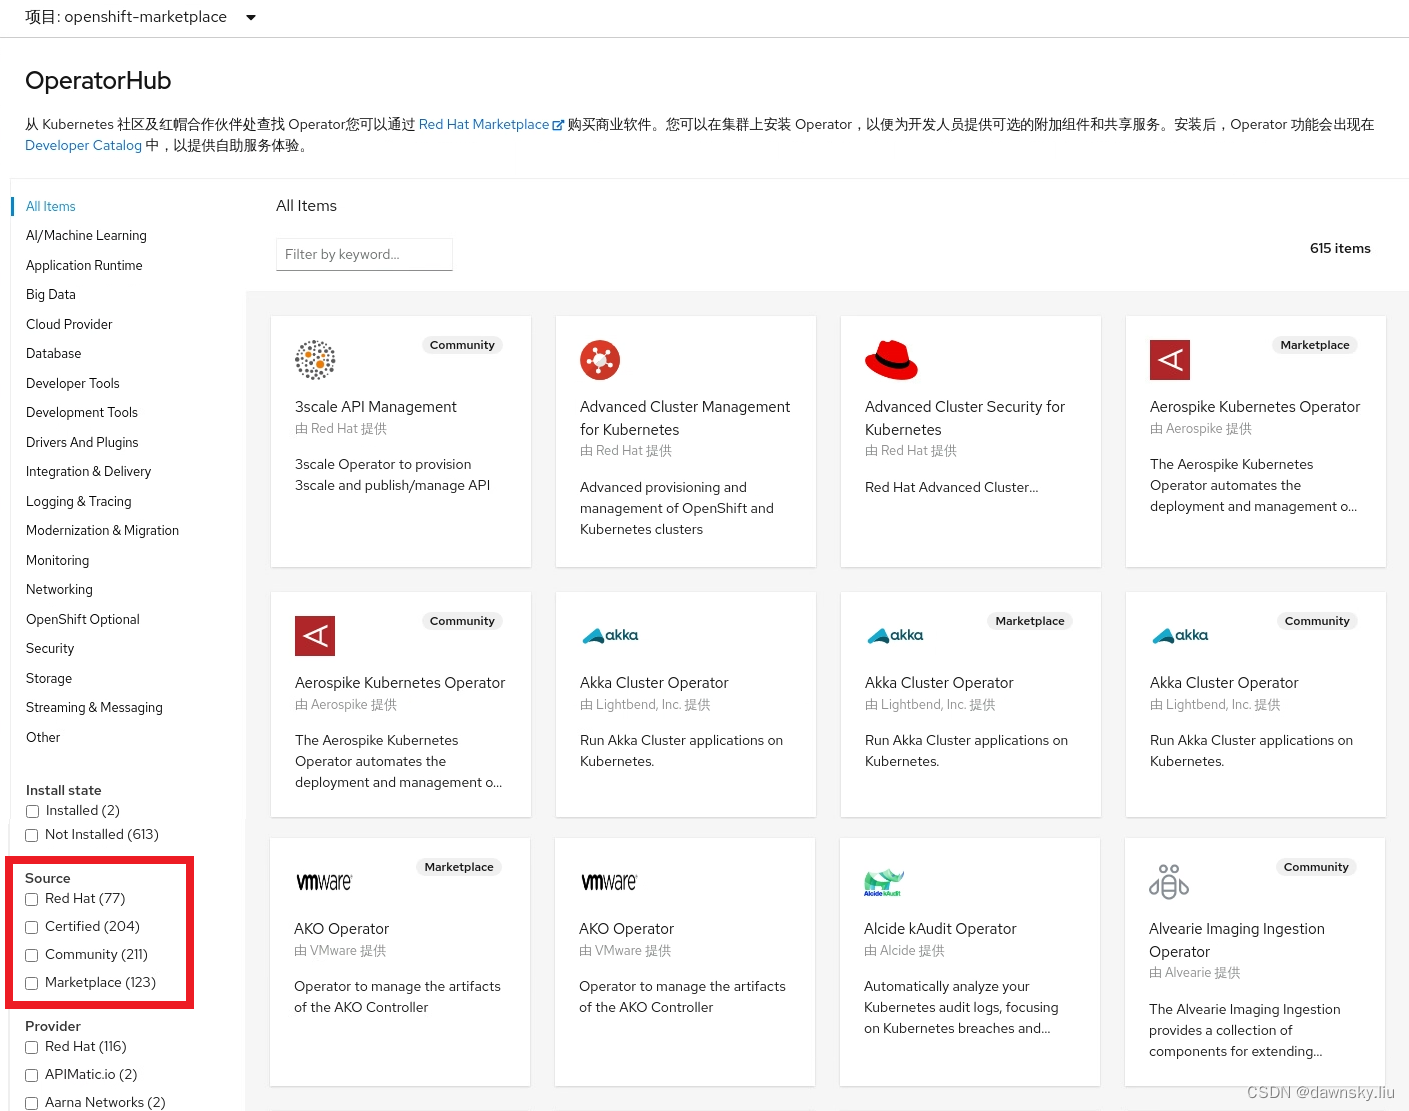Screen dimensions: 1409x1111
Task: Select the Monitoring category
Action: coord(58,560)
